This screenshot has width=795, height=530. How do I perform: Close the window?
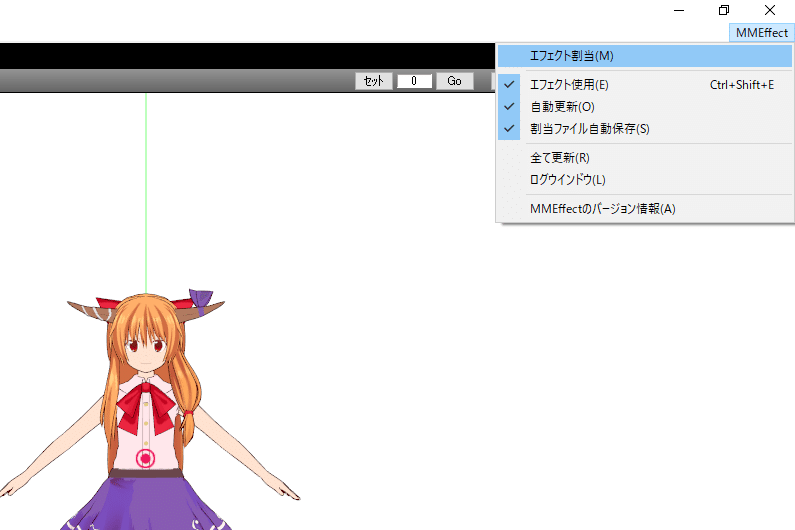(x=770, y=10)
